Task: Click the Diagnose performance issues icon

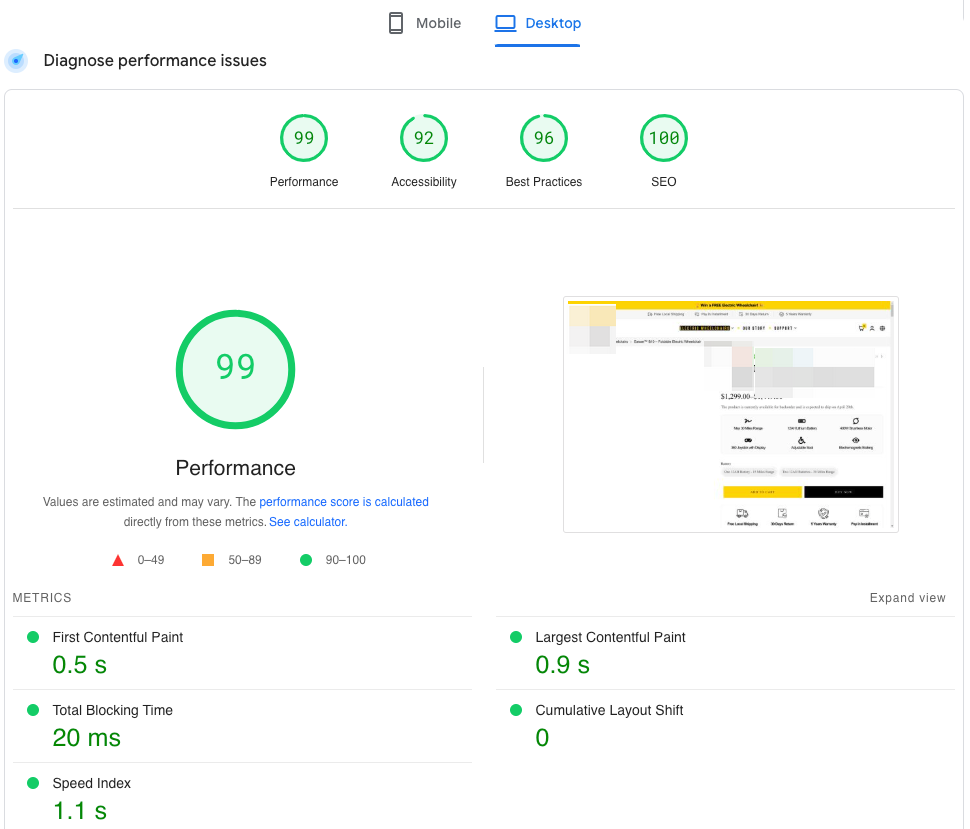Action: tap(16, 61)
